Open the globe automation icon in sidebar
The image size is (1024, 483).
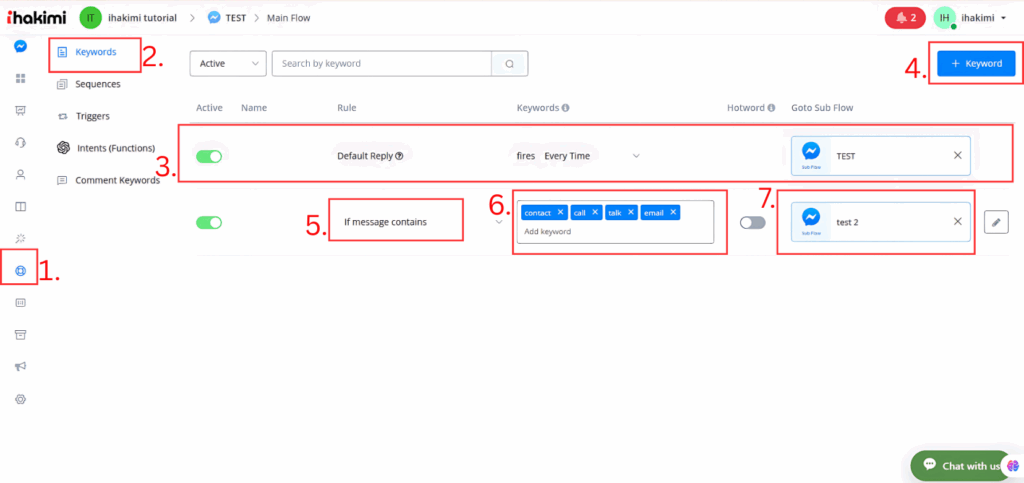coord(20,271)
